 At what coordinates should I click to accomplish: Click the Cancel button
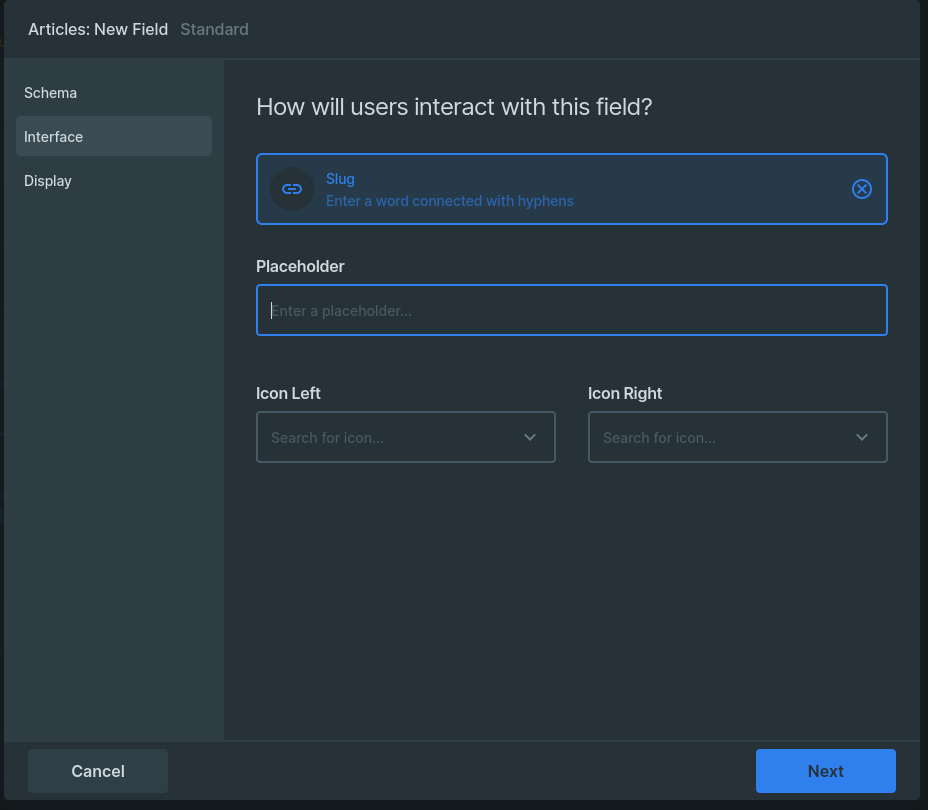pos(97,770)
